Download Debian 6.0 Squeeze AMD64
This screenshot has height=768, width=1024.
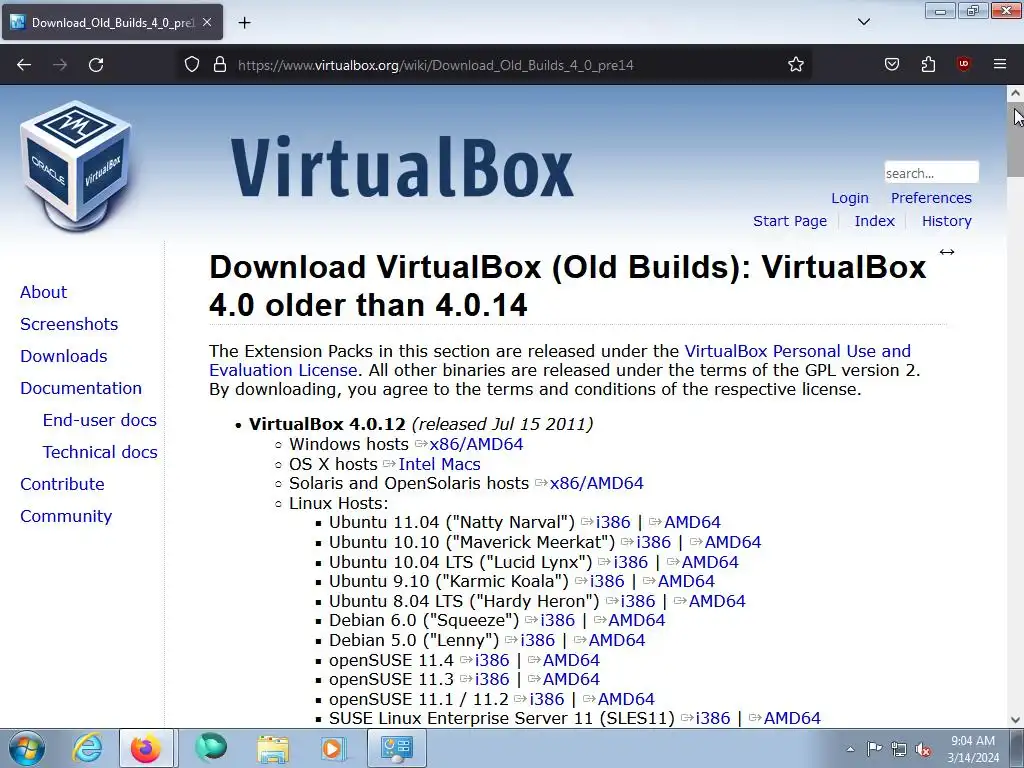[637, 620]
